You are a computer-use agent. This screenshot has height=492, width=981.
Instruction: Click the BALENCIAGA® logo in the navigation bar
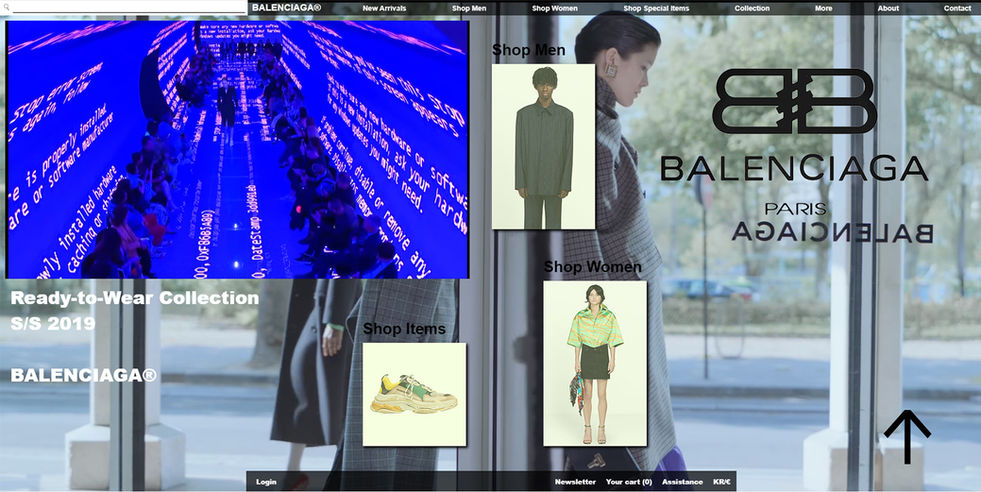287,8
